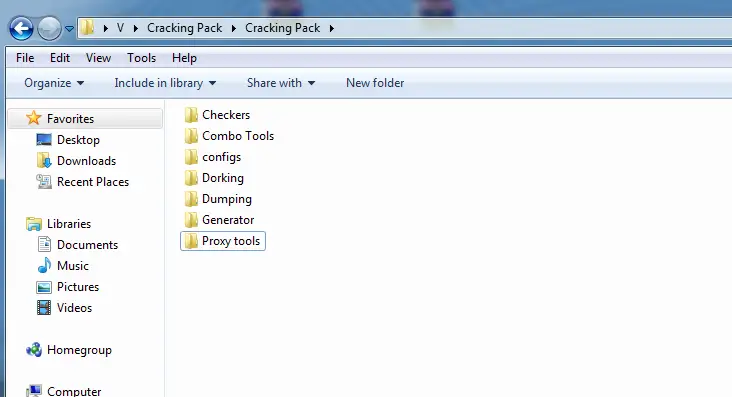Open the Videos library
The height and width of the screenshot is (397, 732).
(x=74, y=308)
